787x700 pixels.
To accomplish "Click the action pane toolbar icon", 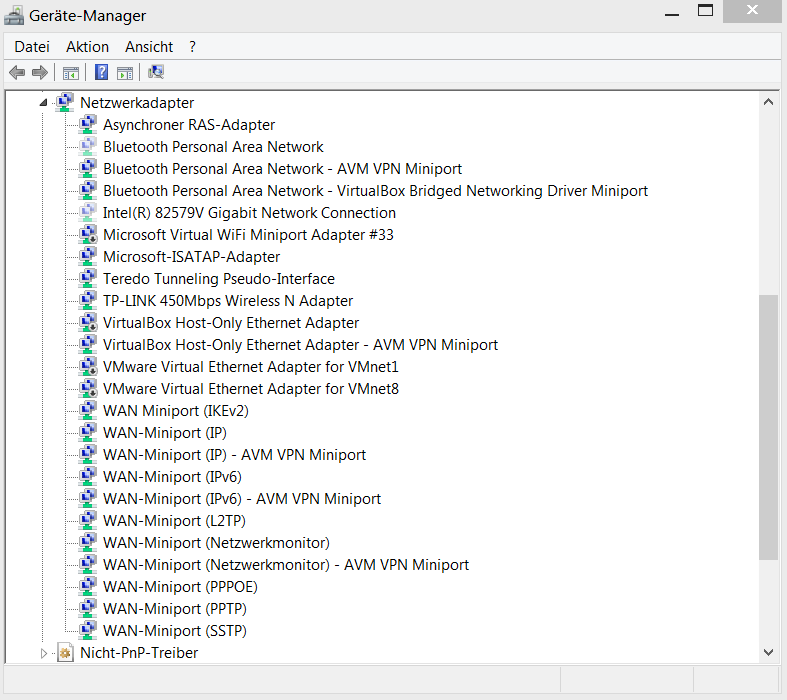I will pos(125,73).
